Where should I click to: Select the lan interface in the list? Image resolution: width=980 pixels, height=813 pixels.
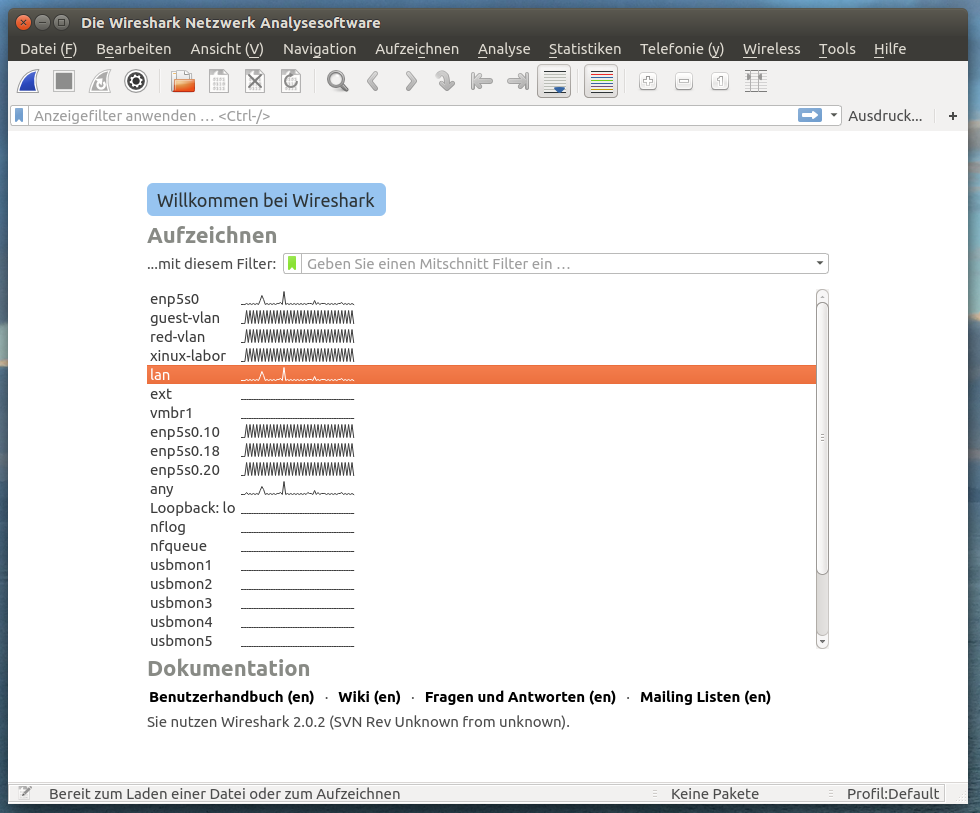pos(300,374)
